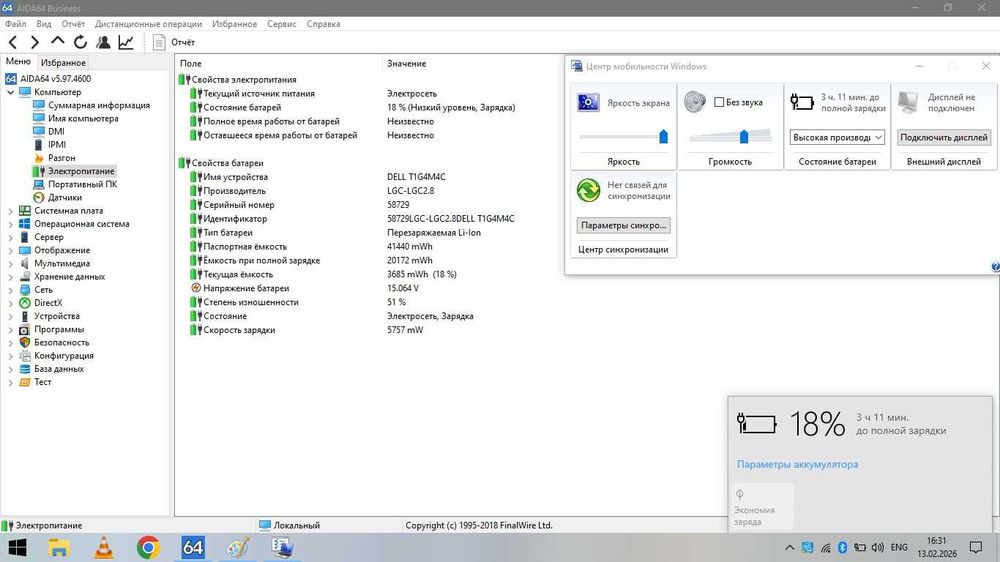The height and width of the screenshot is (562, 1000).
Task: Open Дистанционные операции menu
Action: (149, 24)
